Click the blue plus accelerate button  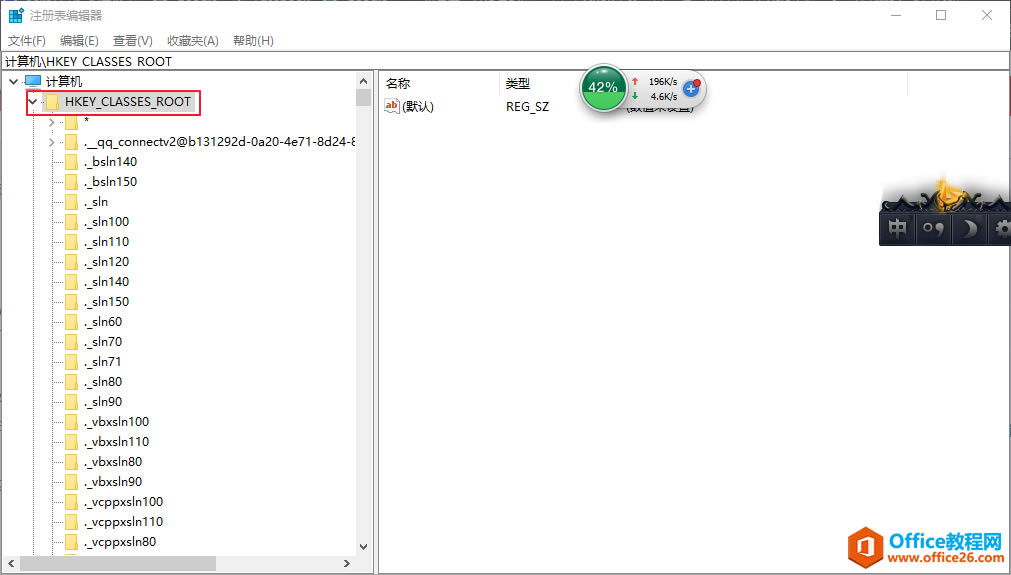[x=692, y=88]
